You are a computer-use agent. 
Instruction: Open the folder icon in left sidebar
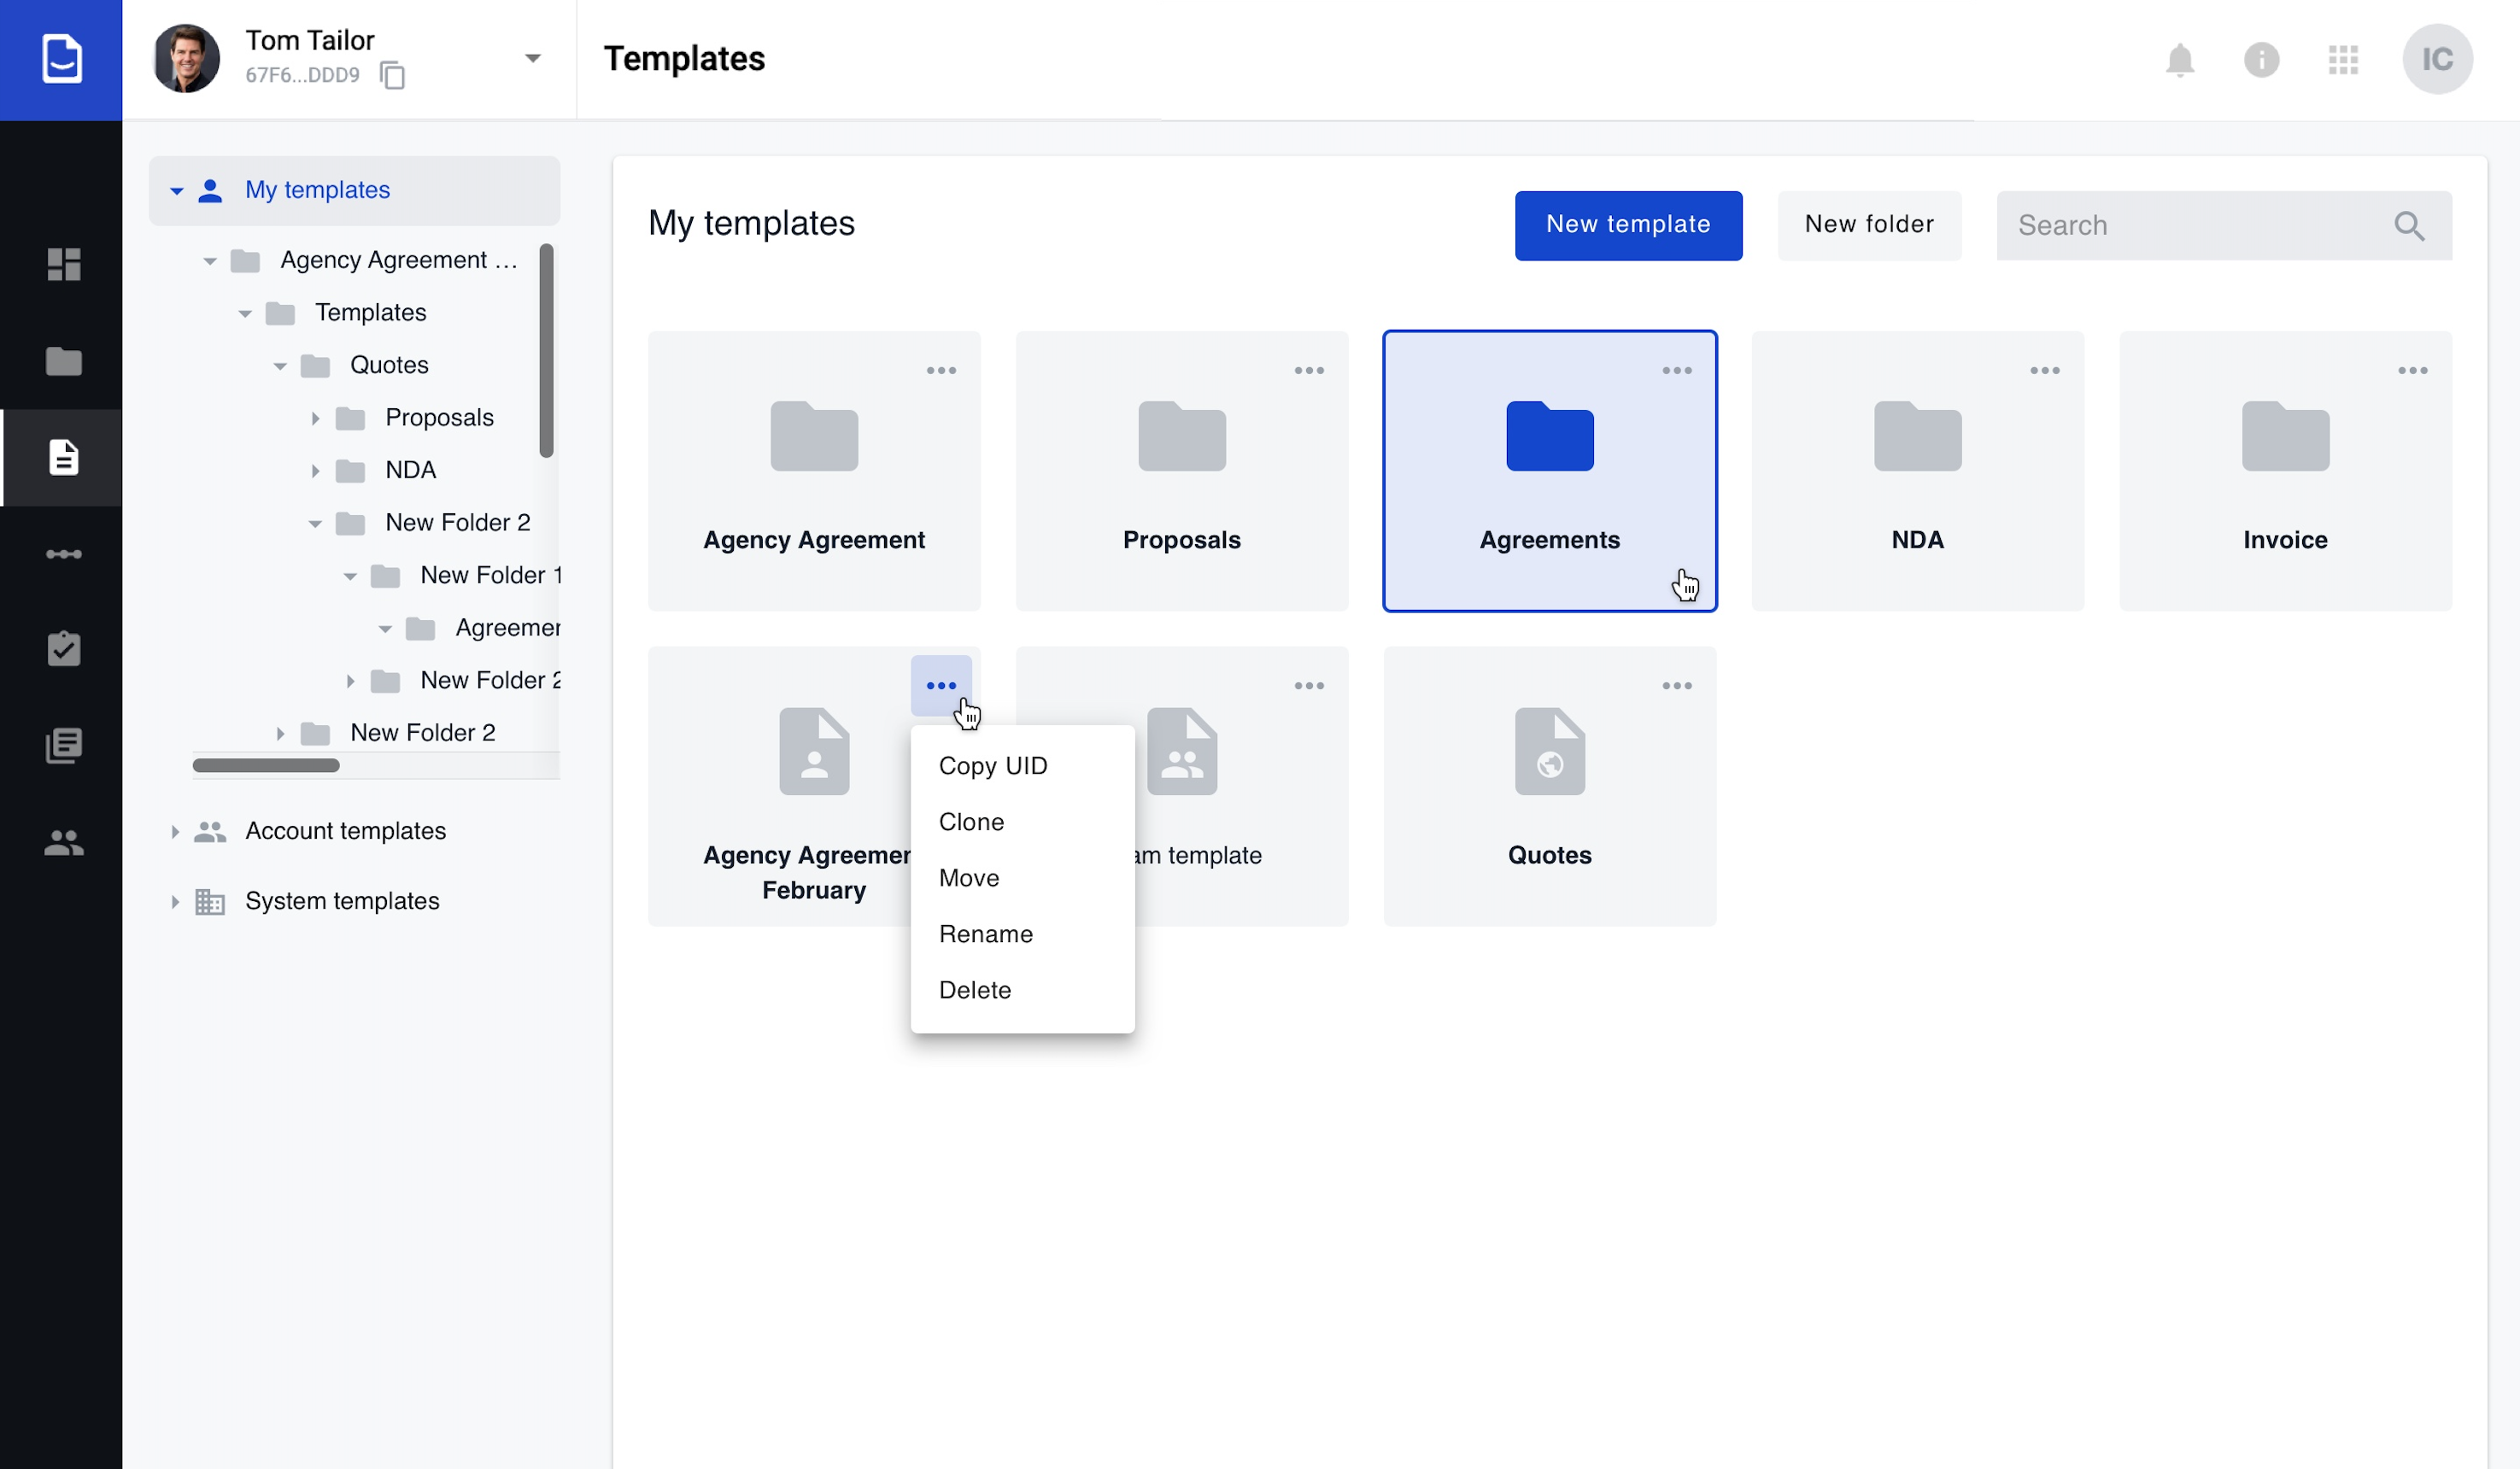pyautogui.click(x=63, y=361)
